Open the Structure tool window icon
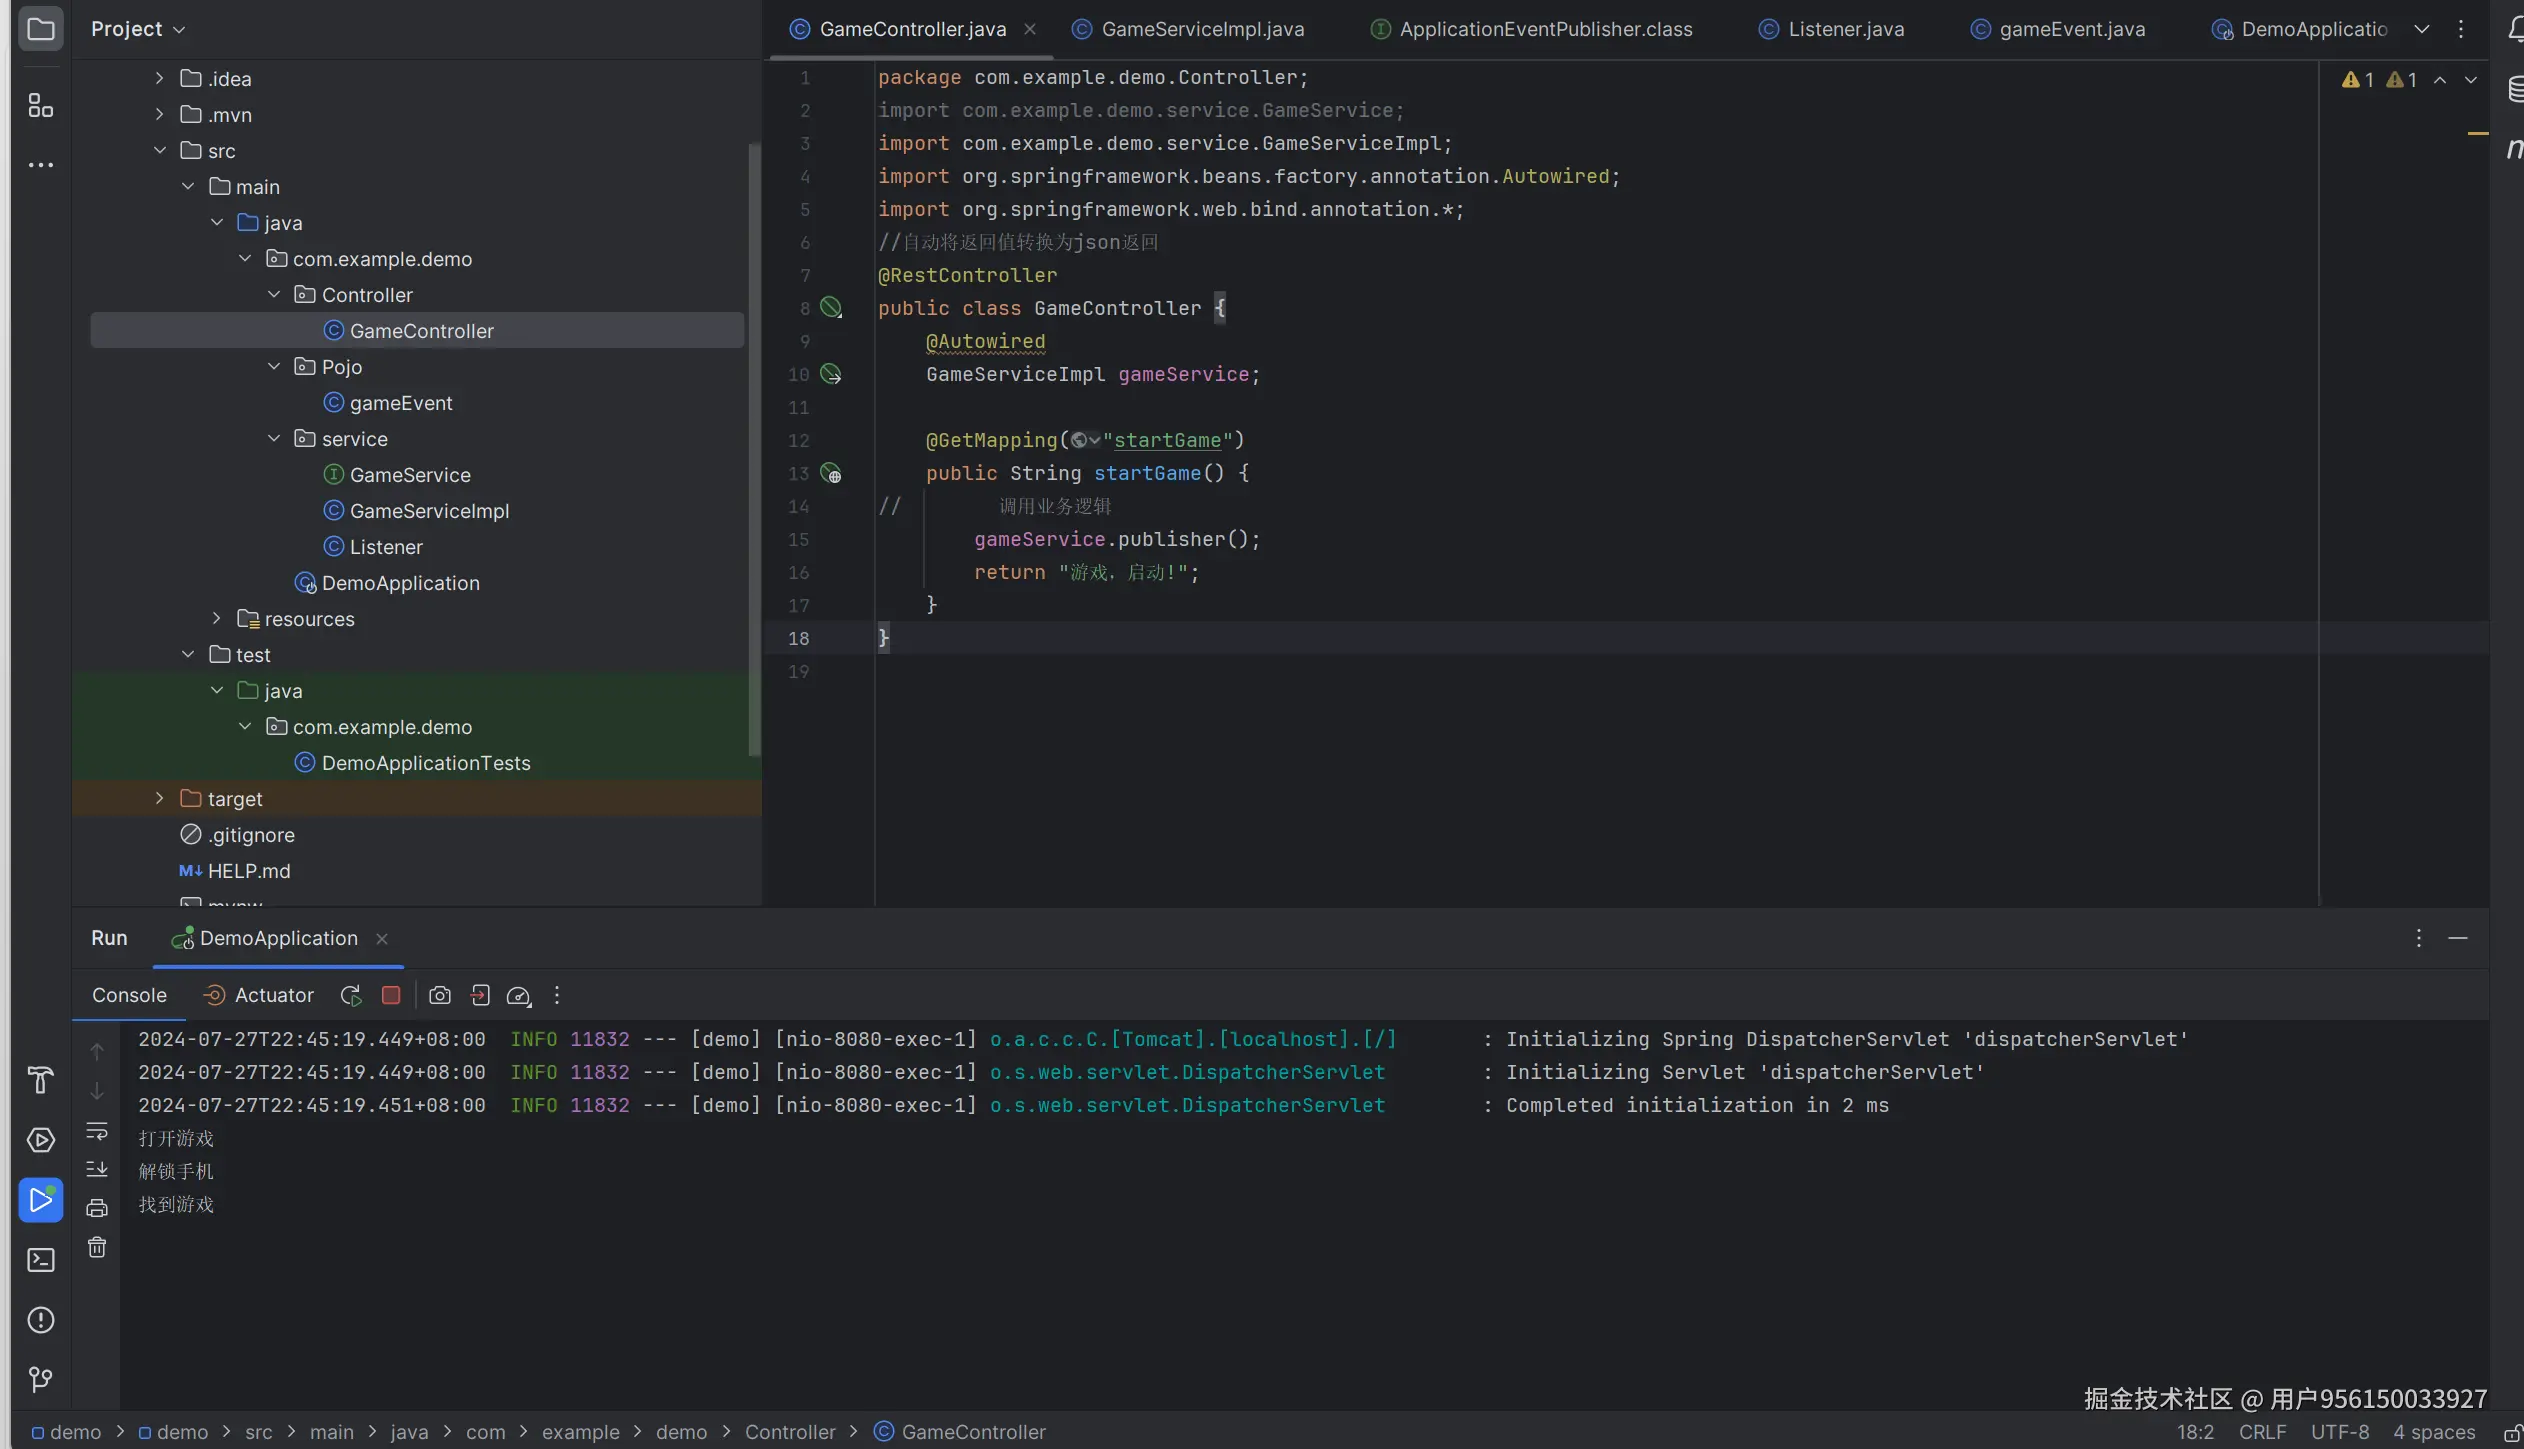The height and width of the screenshot is (1449, 2524). coord(40,106)
